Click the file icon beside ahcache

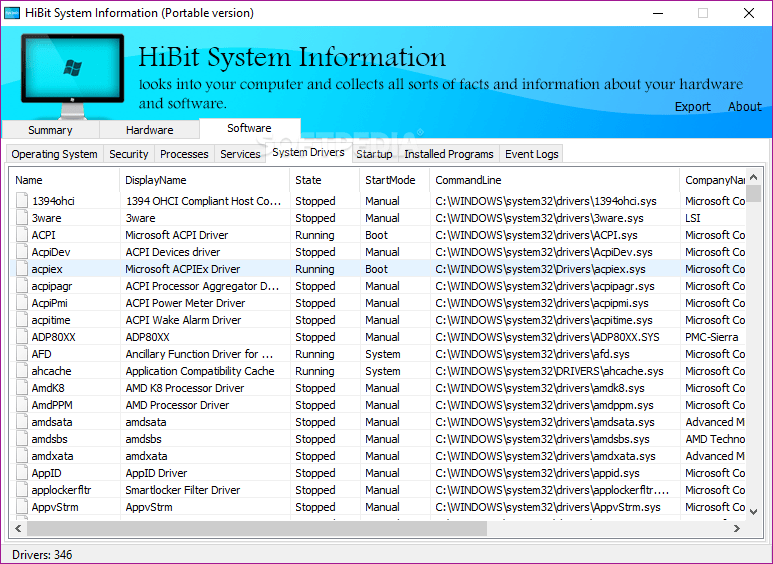click(22, 371)
